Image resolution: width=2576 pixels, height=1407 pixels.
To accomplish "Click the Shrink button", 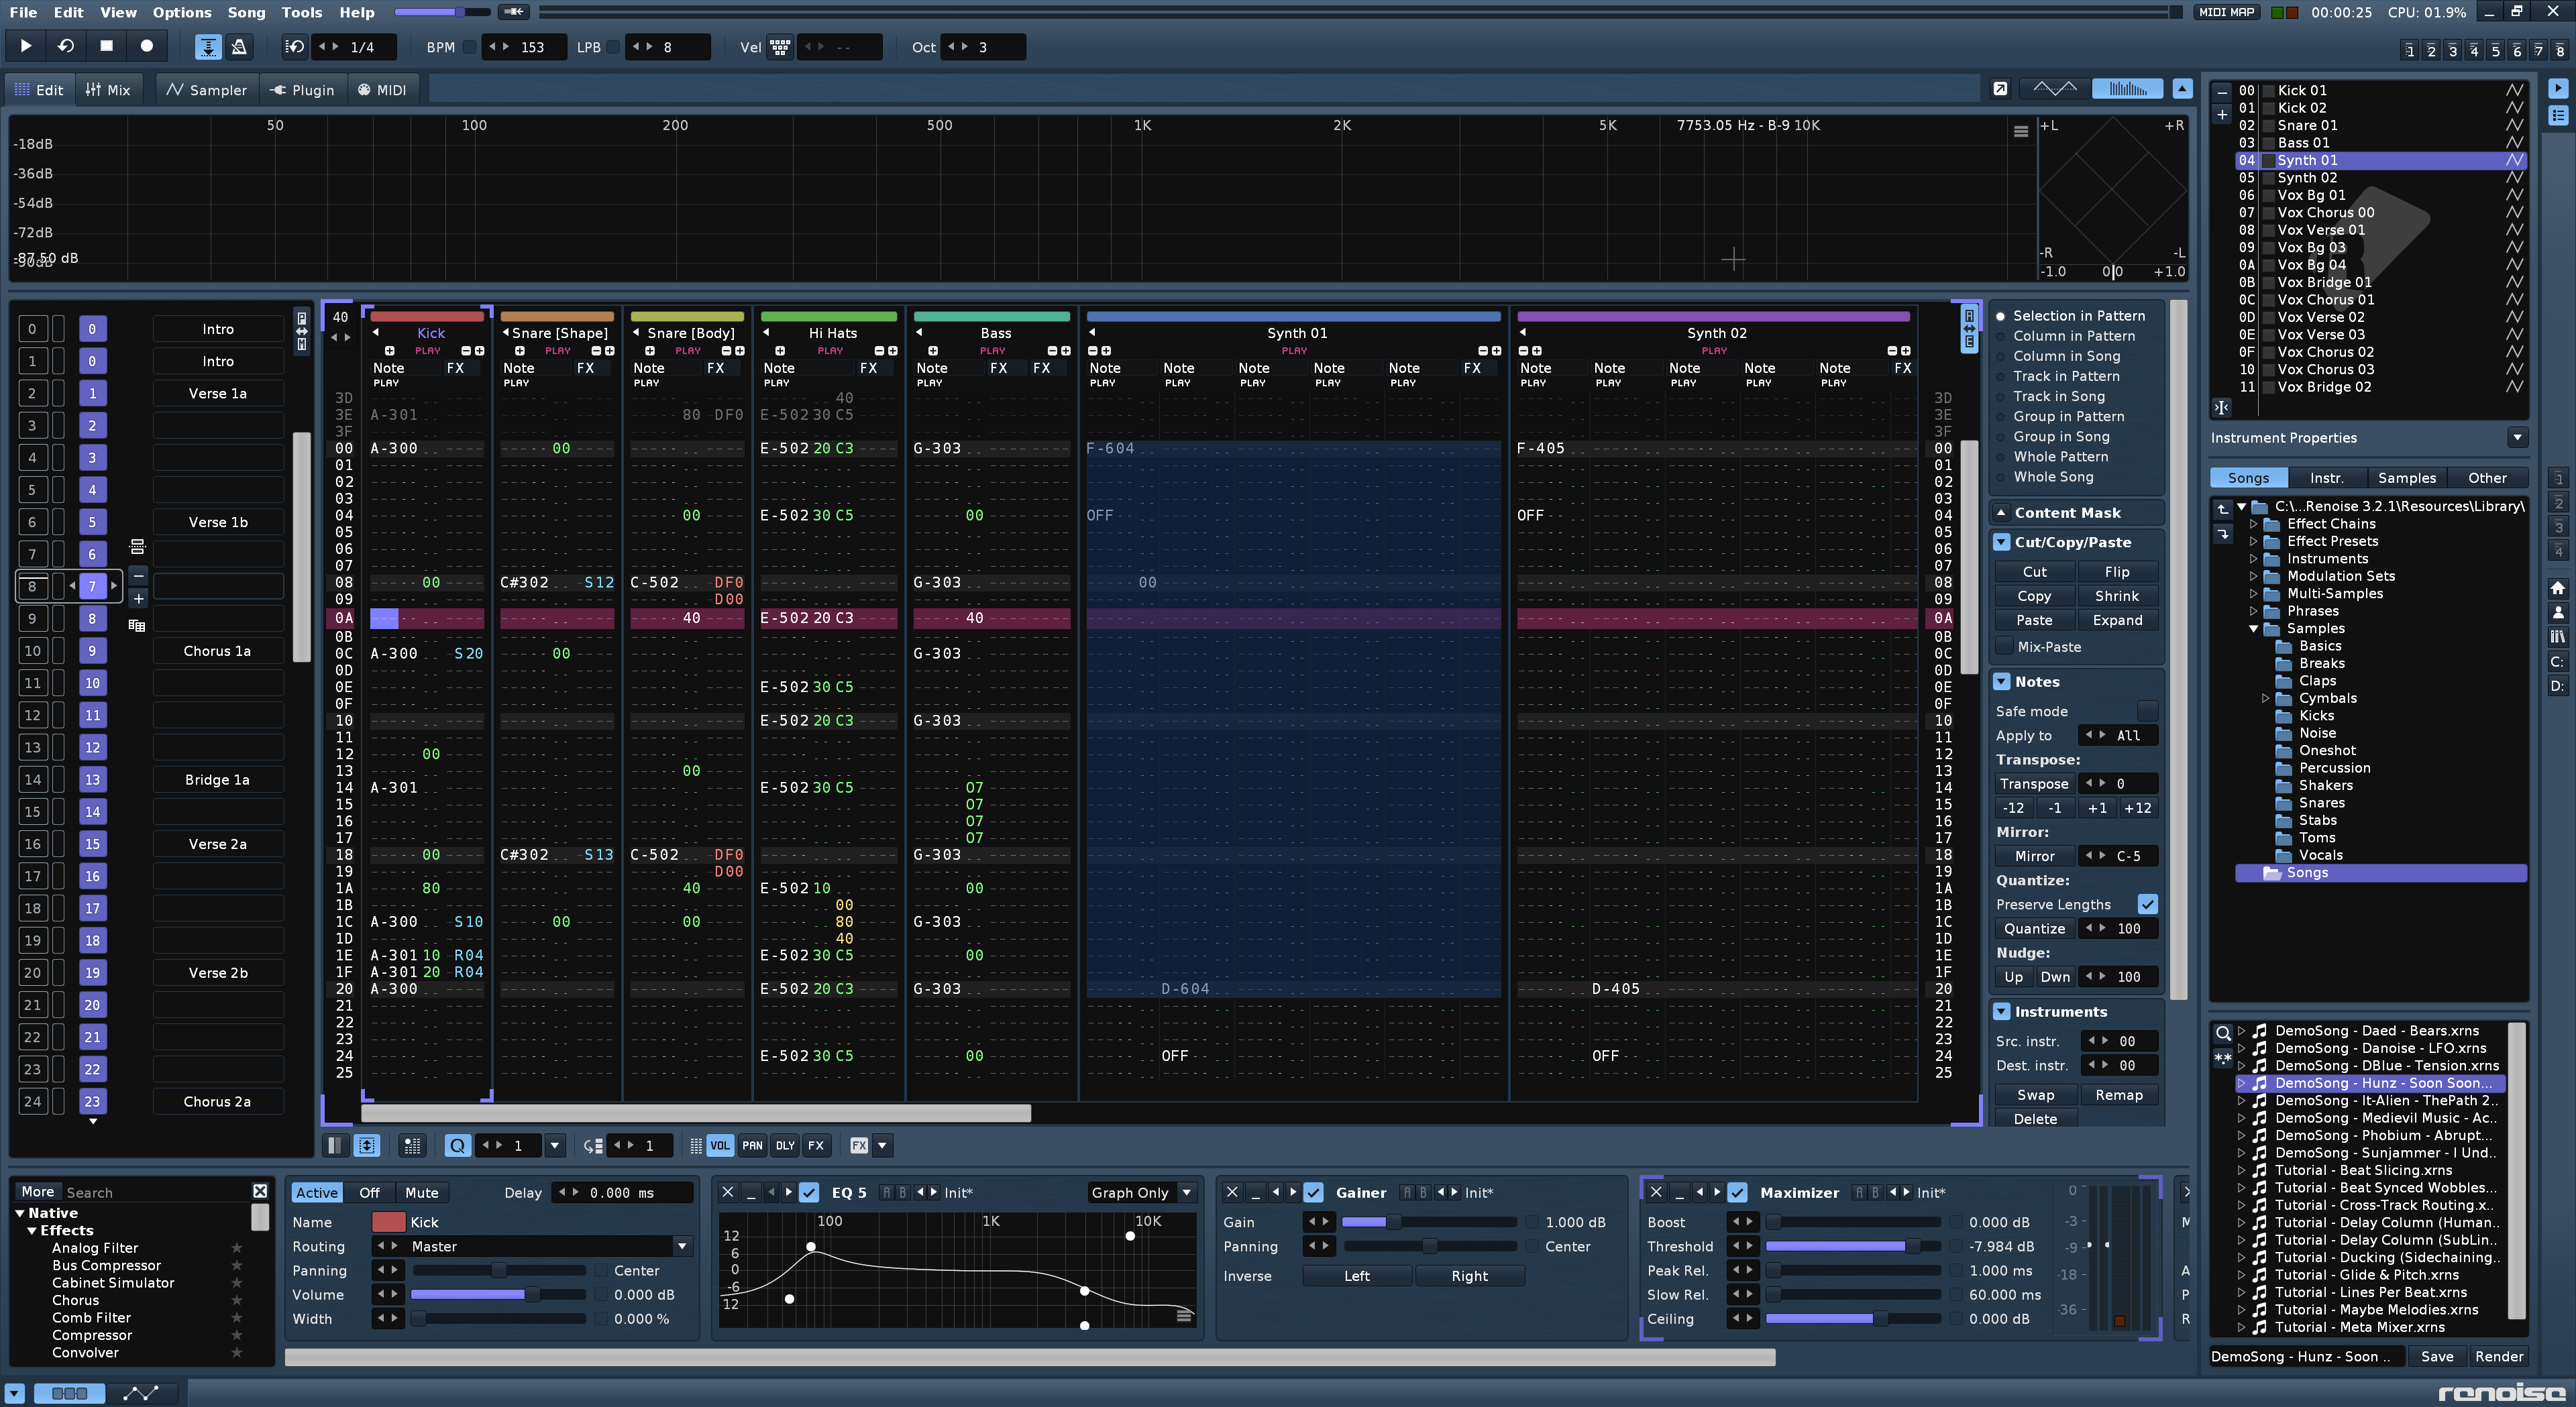I will tap(2117, 596).
